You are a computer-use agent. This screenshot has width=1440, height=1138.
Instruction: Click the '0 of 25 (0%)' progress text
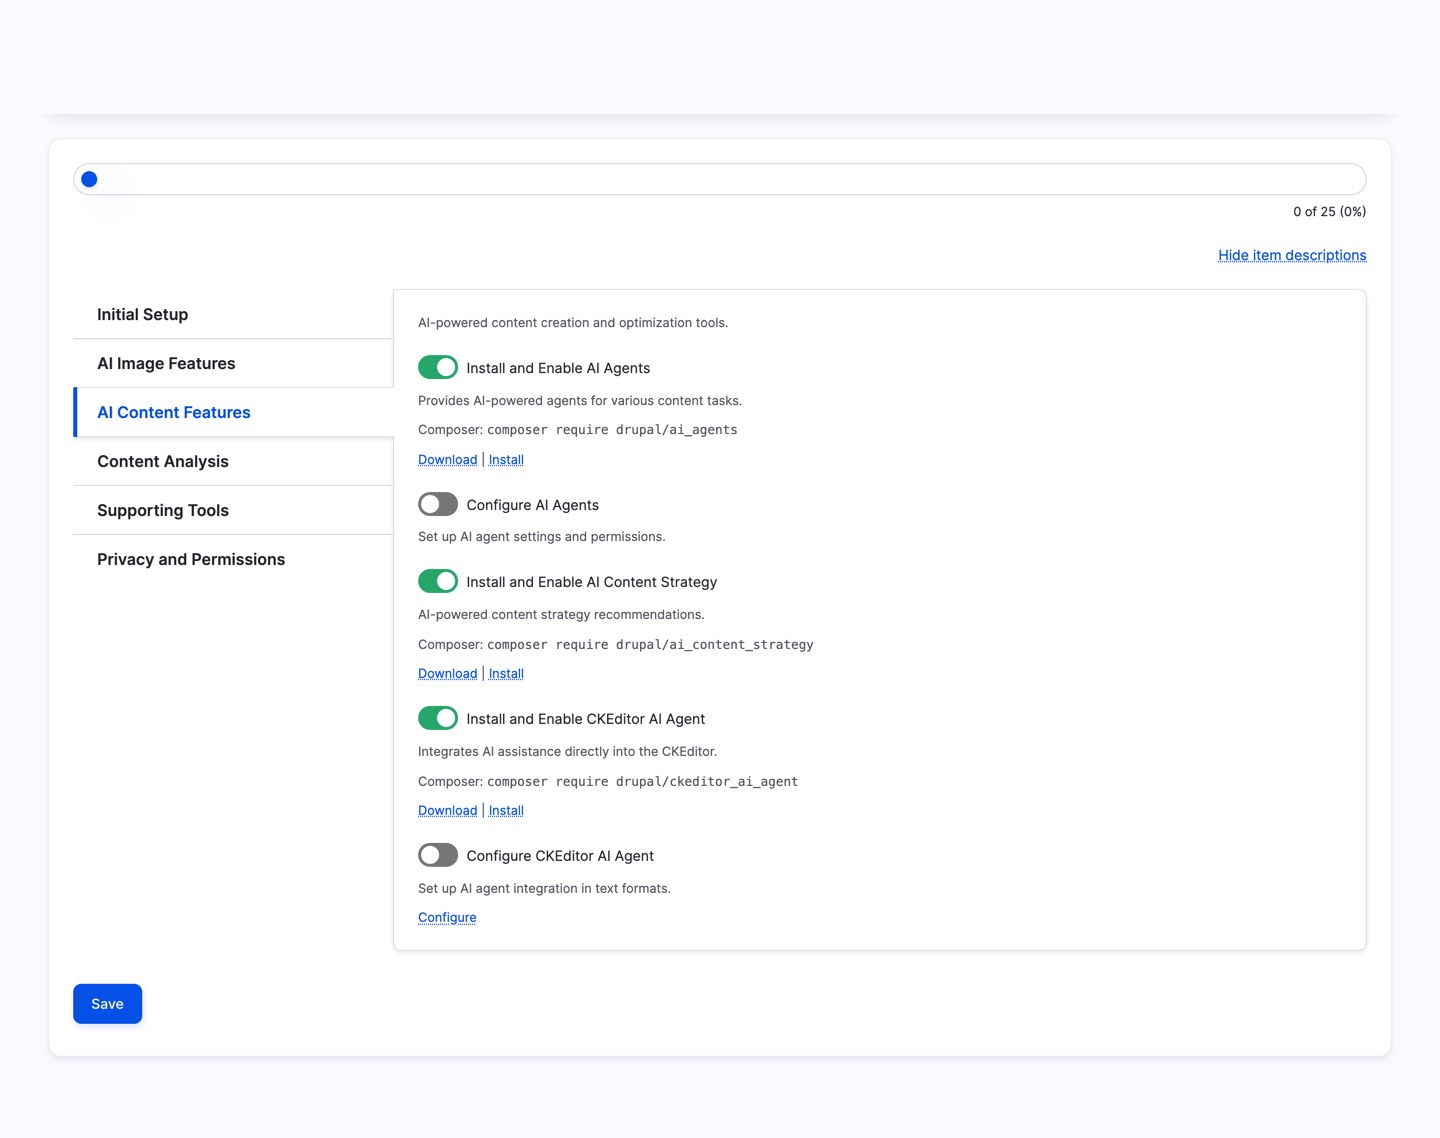pos(1329,212)
